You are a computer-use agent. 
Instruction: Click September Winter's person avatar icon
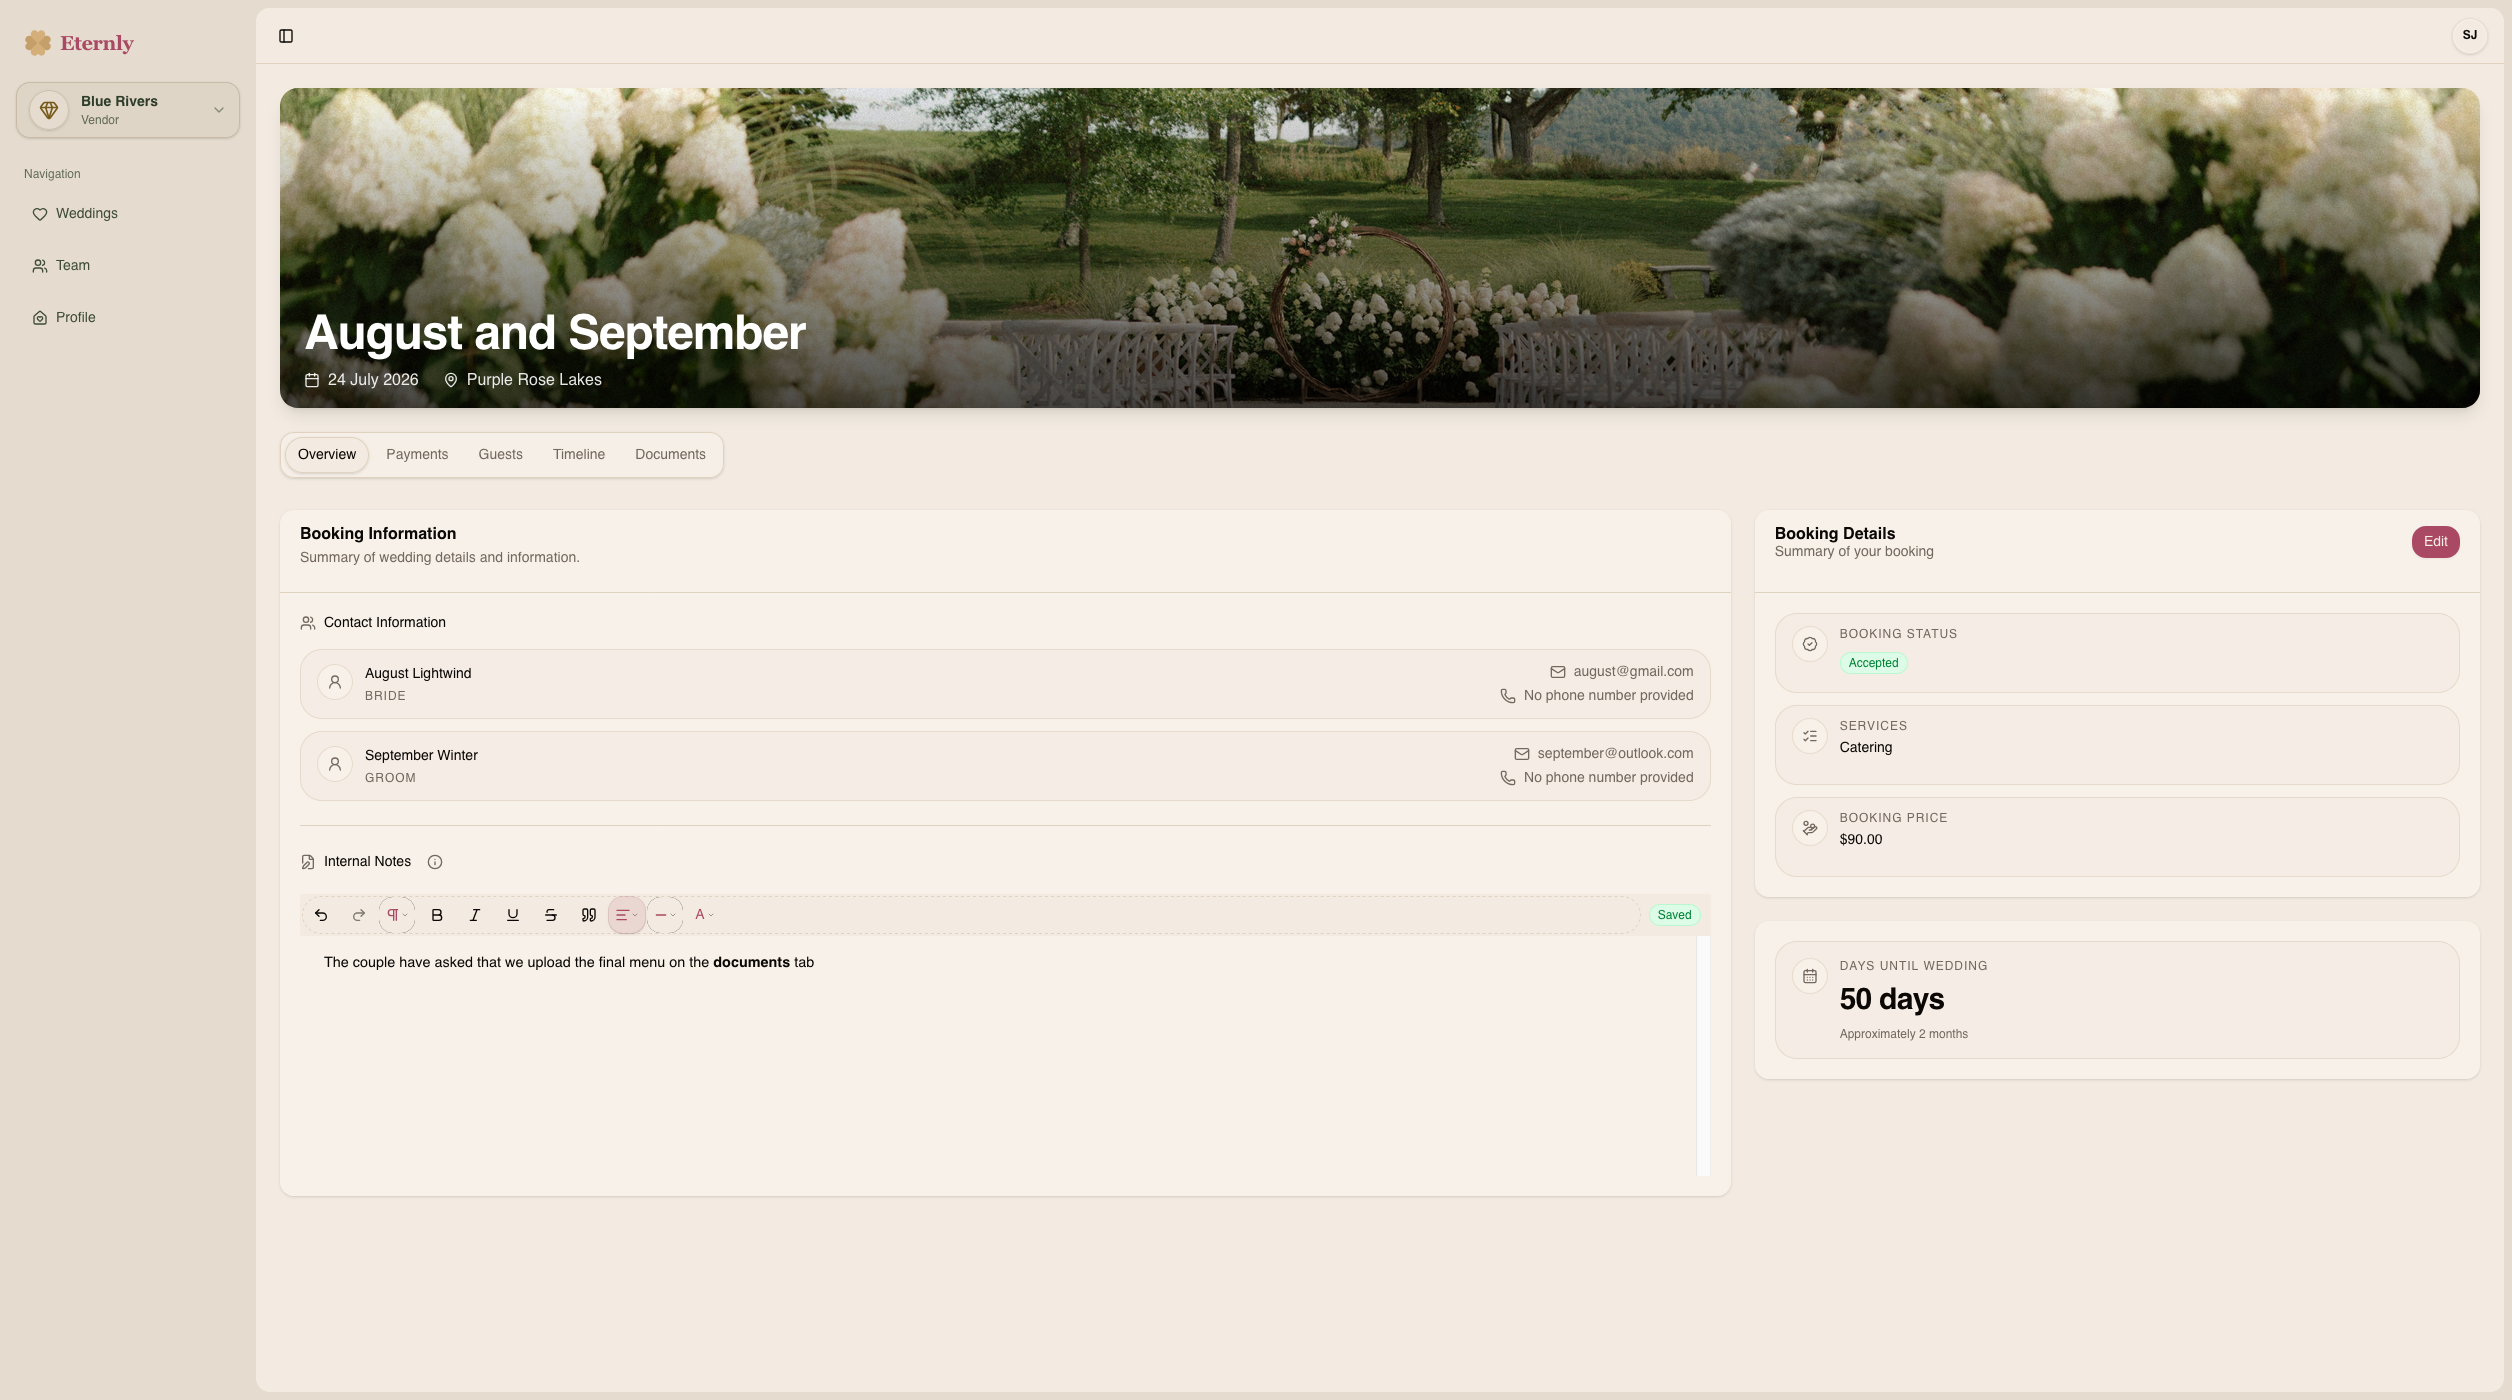[x=335, y=764]
